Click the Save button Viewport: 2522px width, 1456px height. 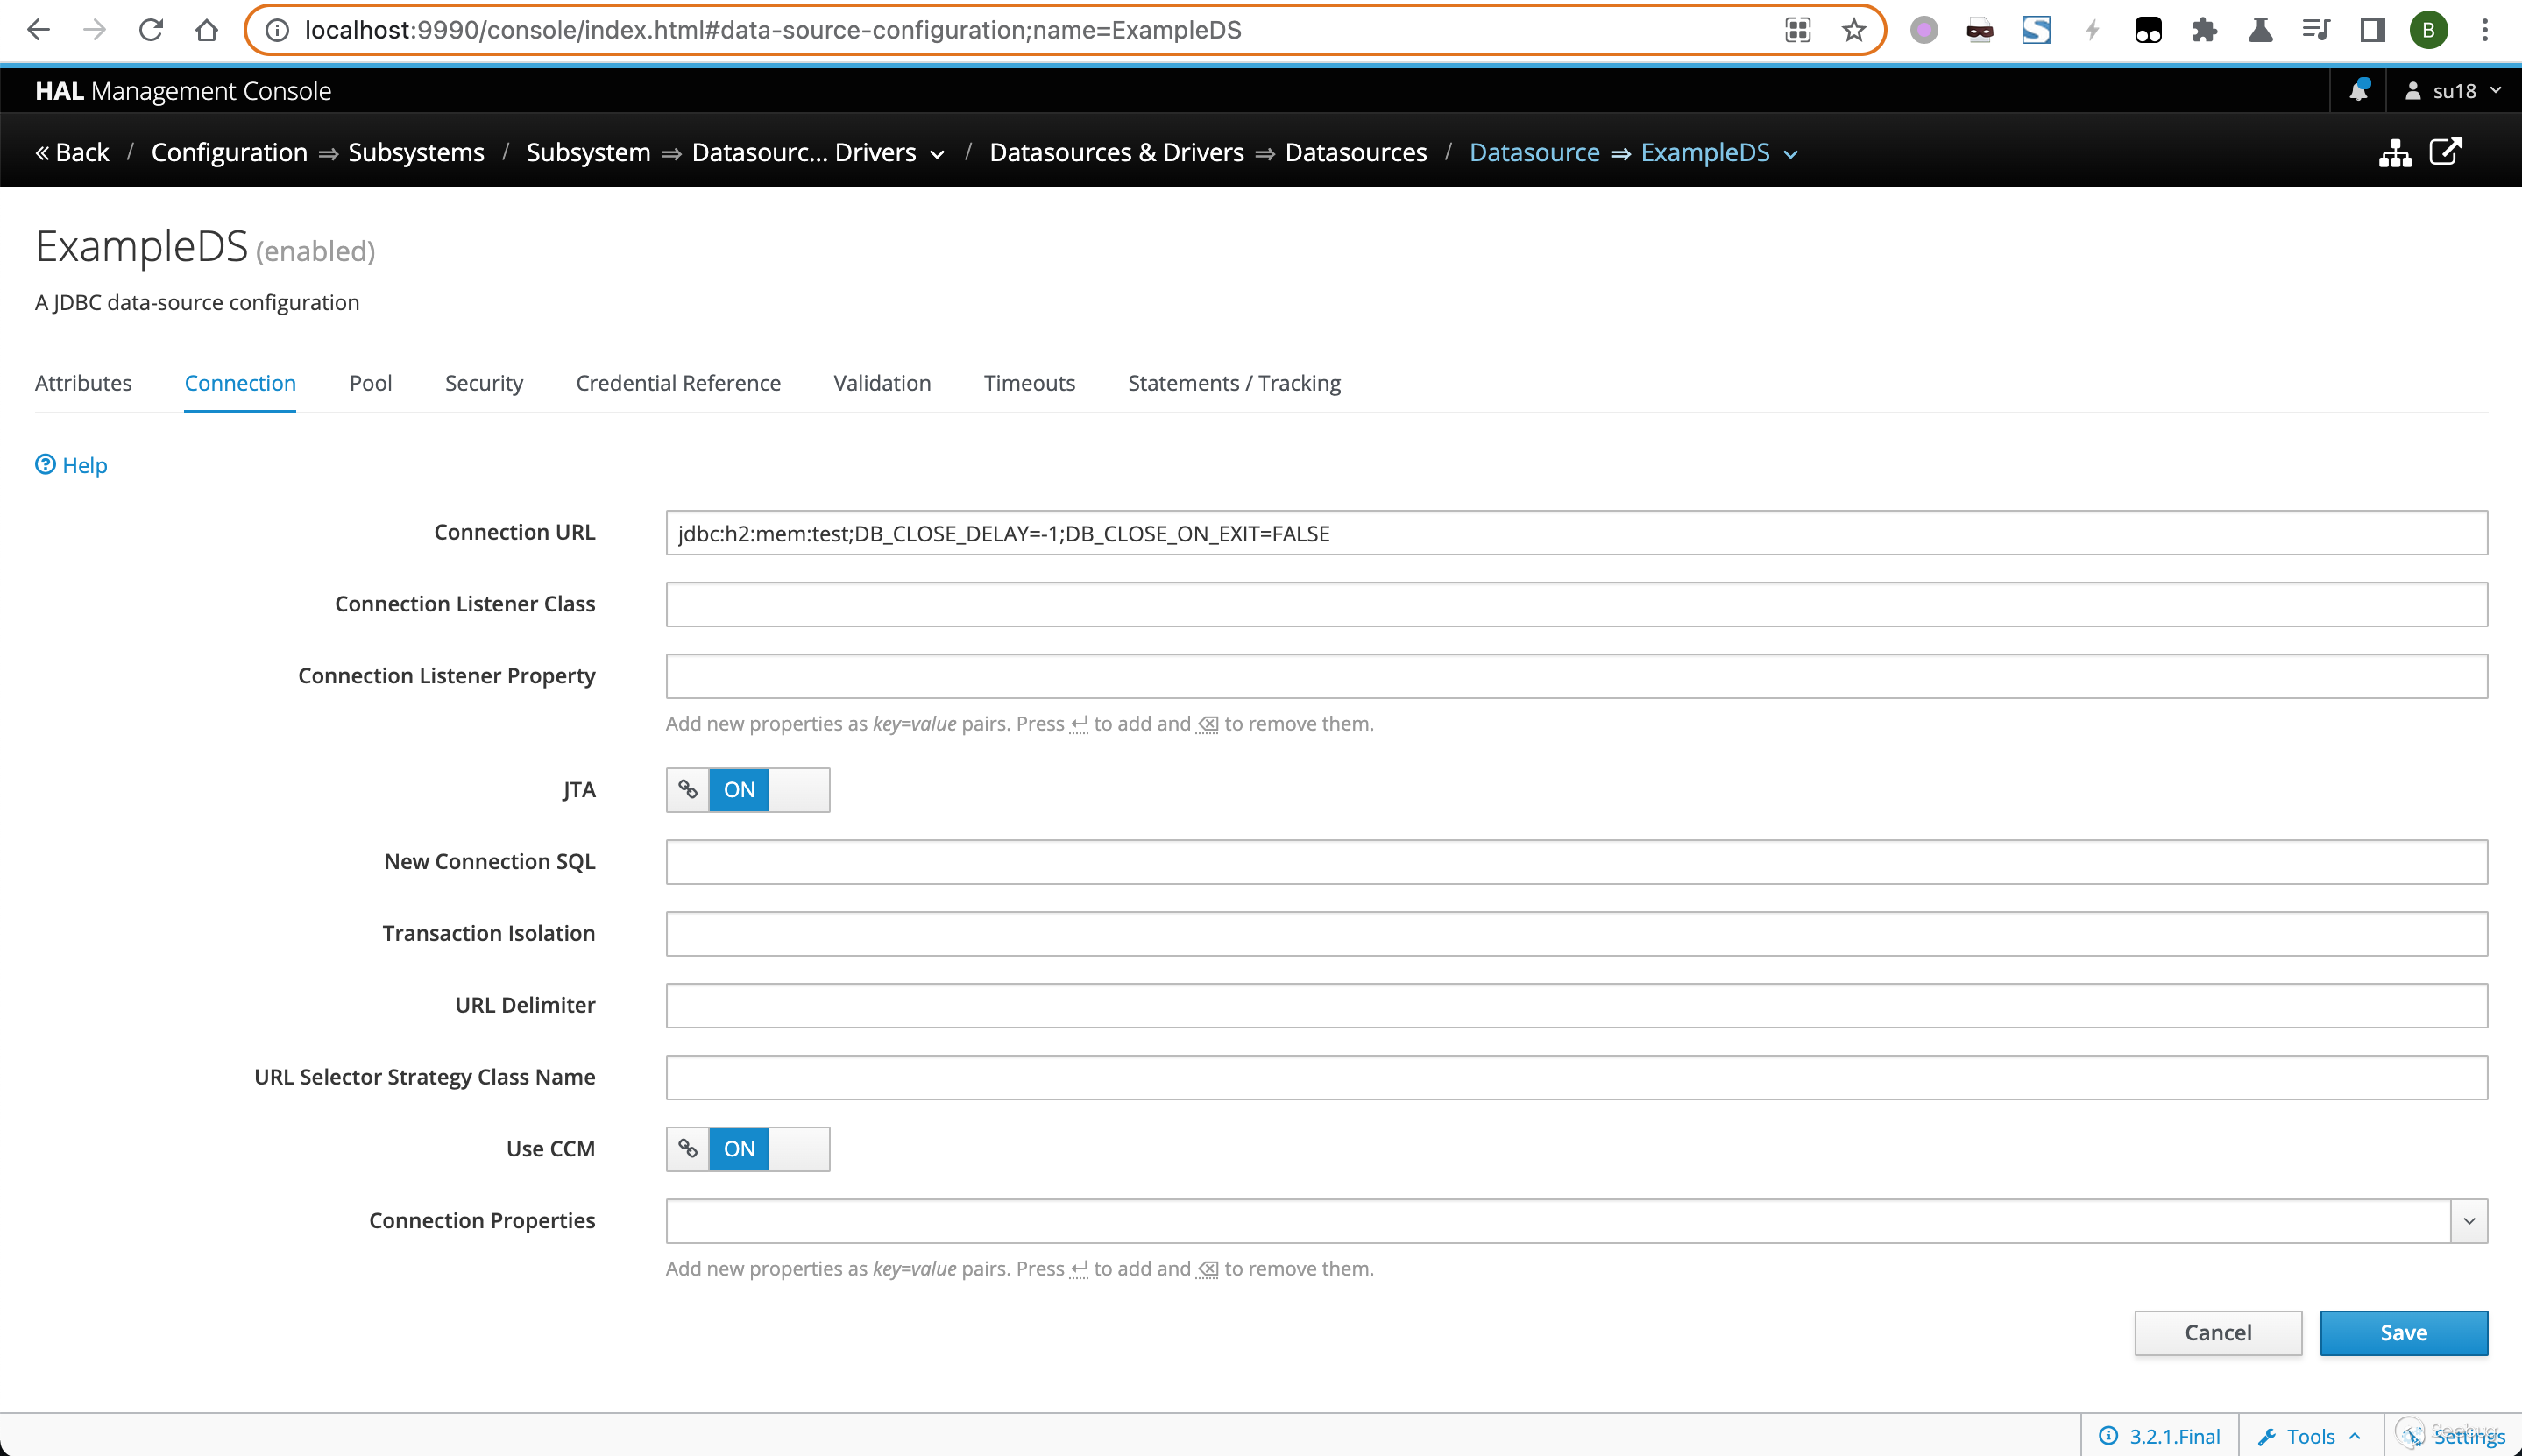pyautogui.click(x=2403, y=1333)
